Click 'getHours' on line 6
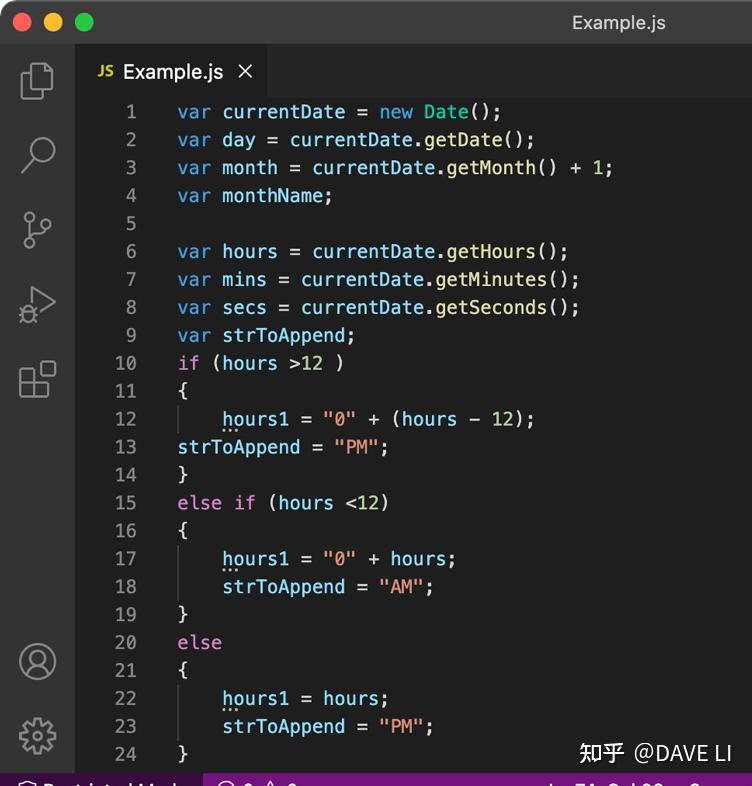752x786 pixels. [x=491, y=251]
